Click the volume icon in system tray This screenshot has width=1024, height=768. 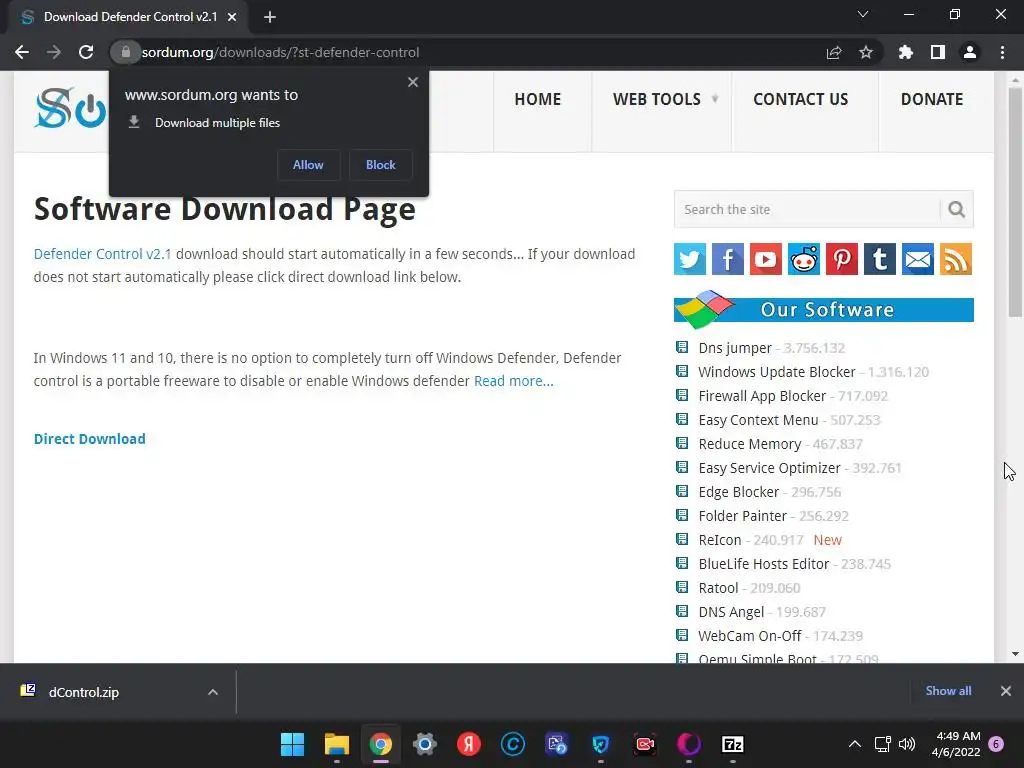click(x=906, y=744)
